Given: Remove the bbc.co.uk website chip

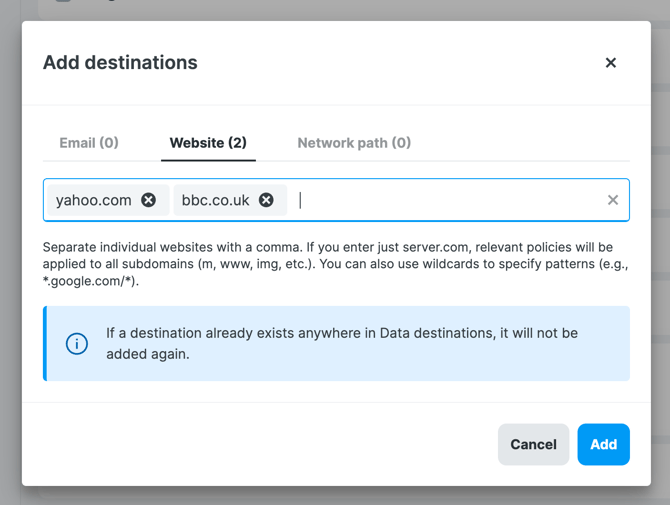Looking at the screenshot, I should pyautogui.click(x=266, y=200).
